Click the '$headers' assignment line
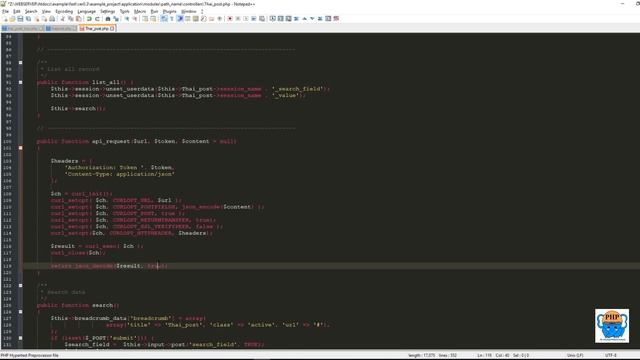 [71, 161]
